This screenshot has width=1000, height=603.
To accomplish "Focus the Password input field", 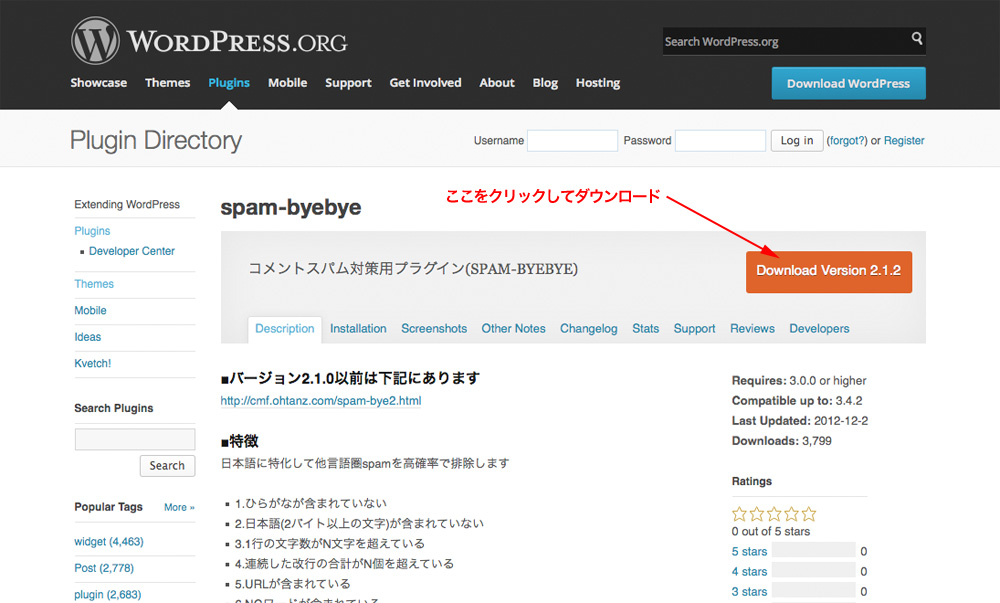I will coord(720,141).
